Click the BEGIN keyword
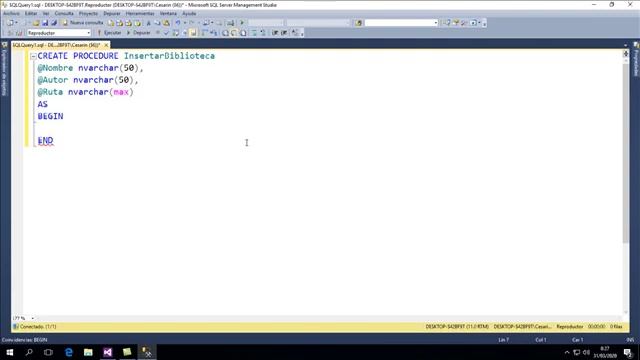 pos(50,116)
